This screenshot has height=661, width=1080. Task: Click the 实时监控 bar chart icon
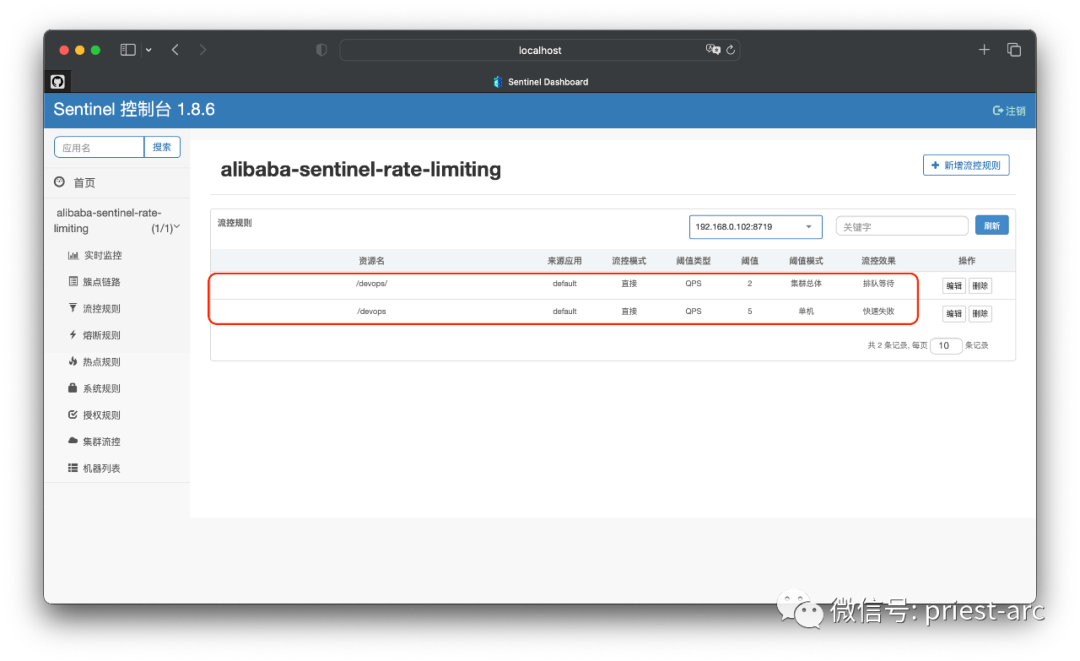pos(73,255)
